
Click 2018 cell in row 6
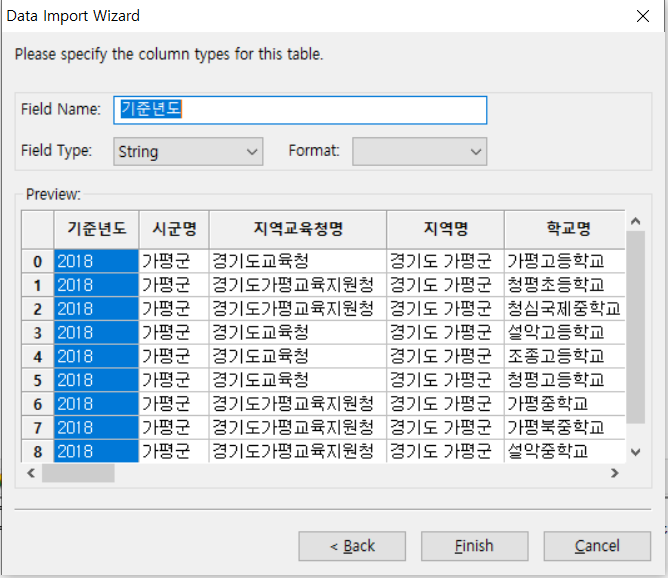click(x=96, y=404)
